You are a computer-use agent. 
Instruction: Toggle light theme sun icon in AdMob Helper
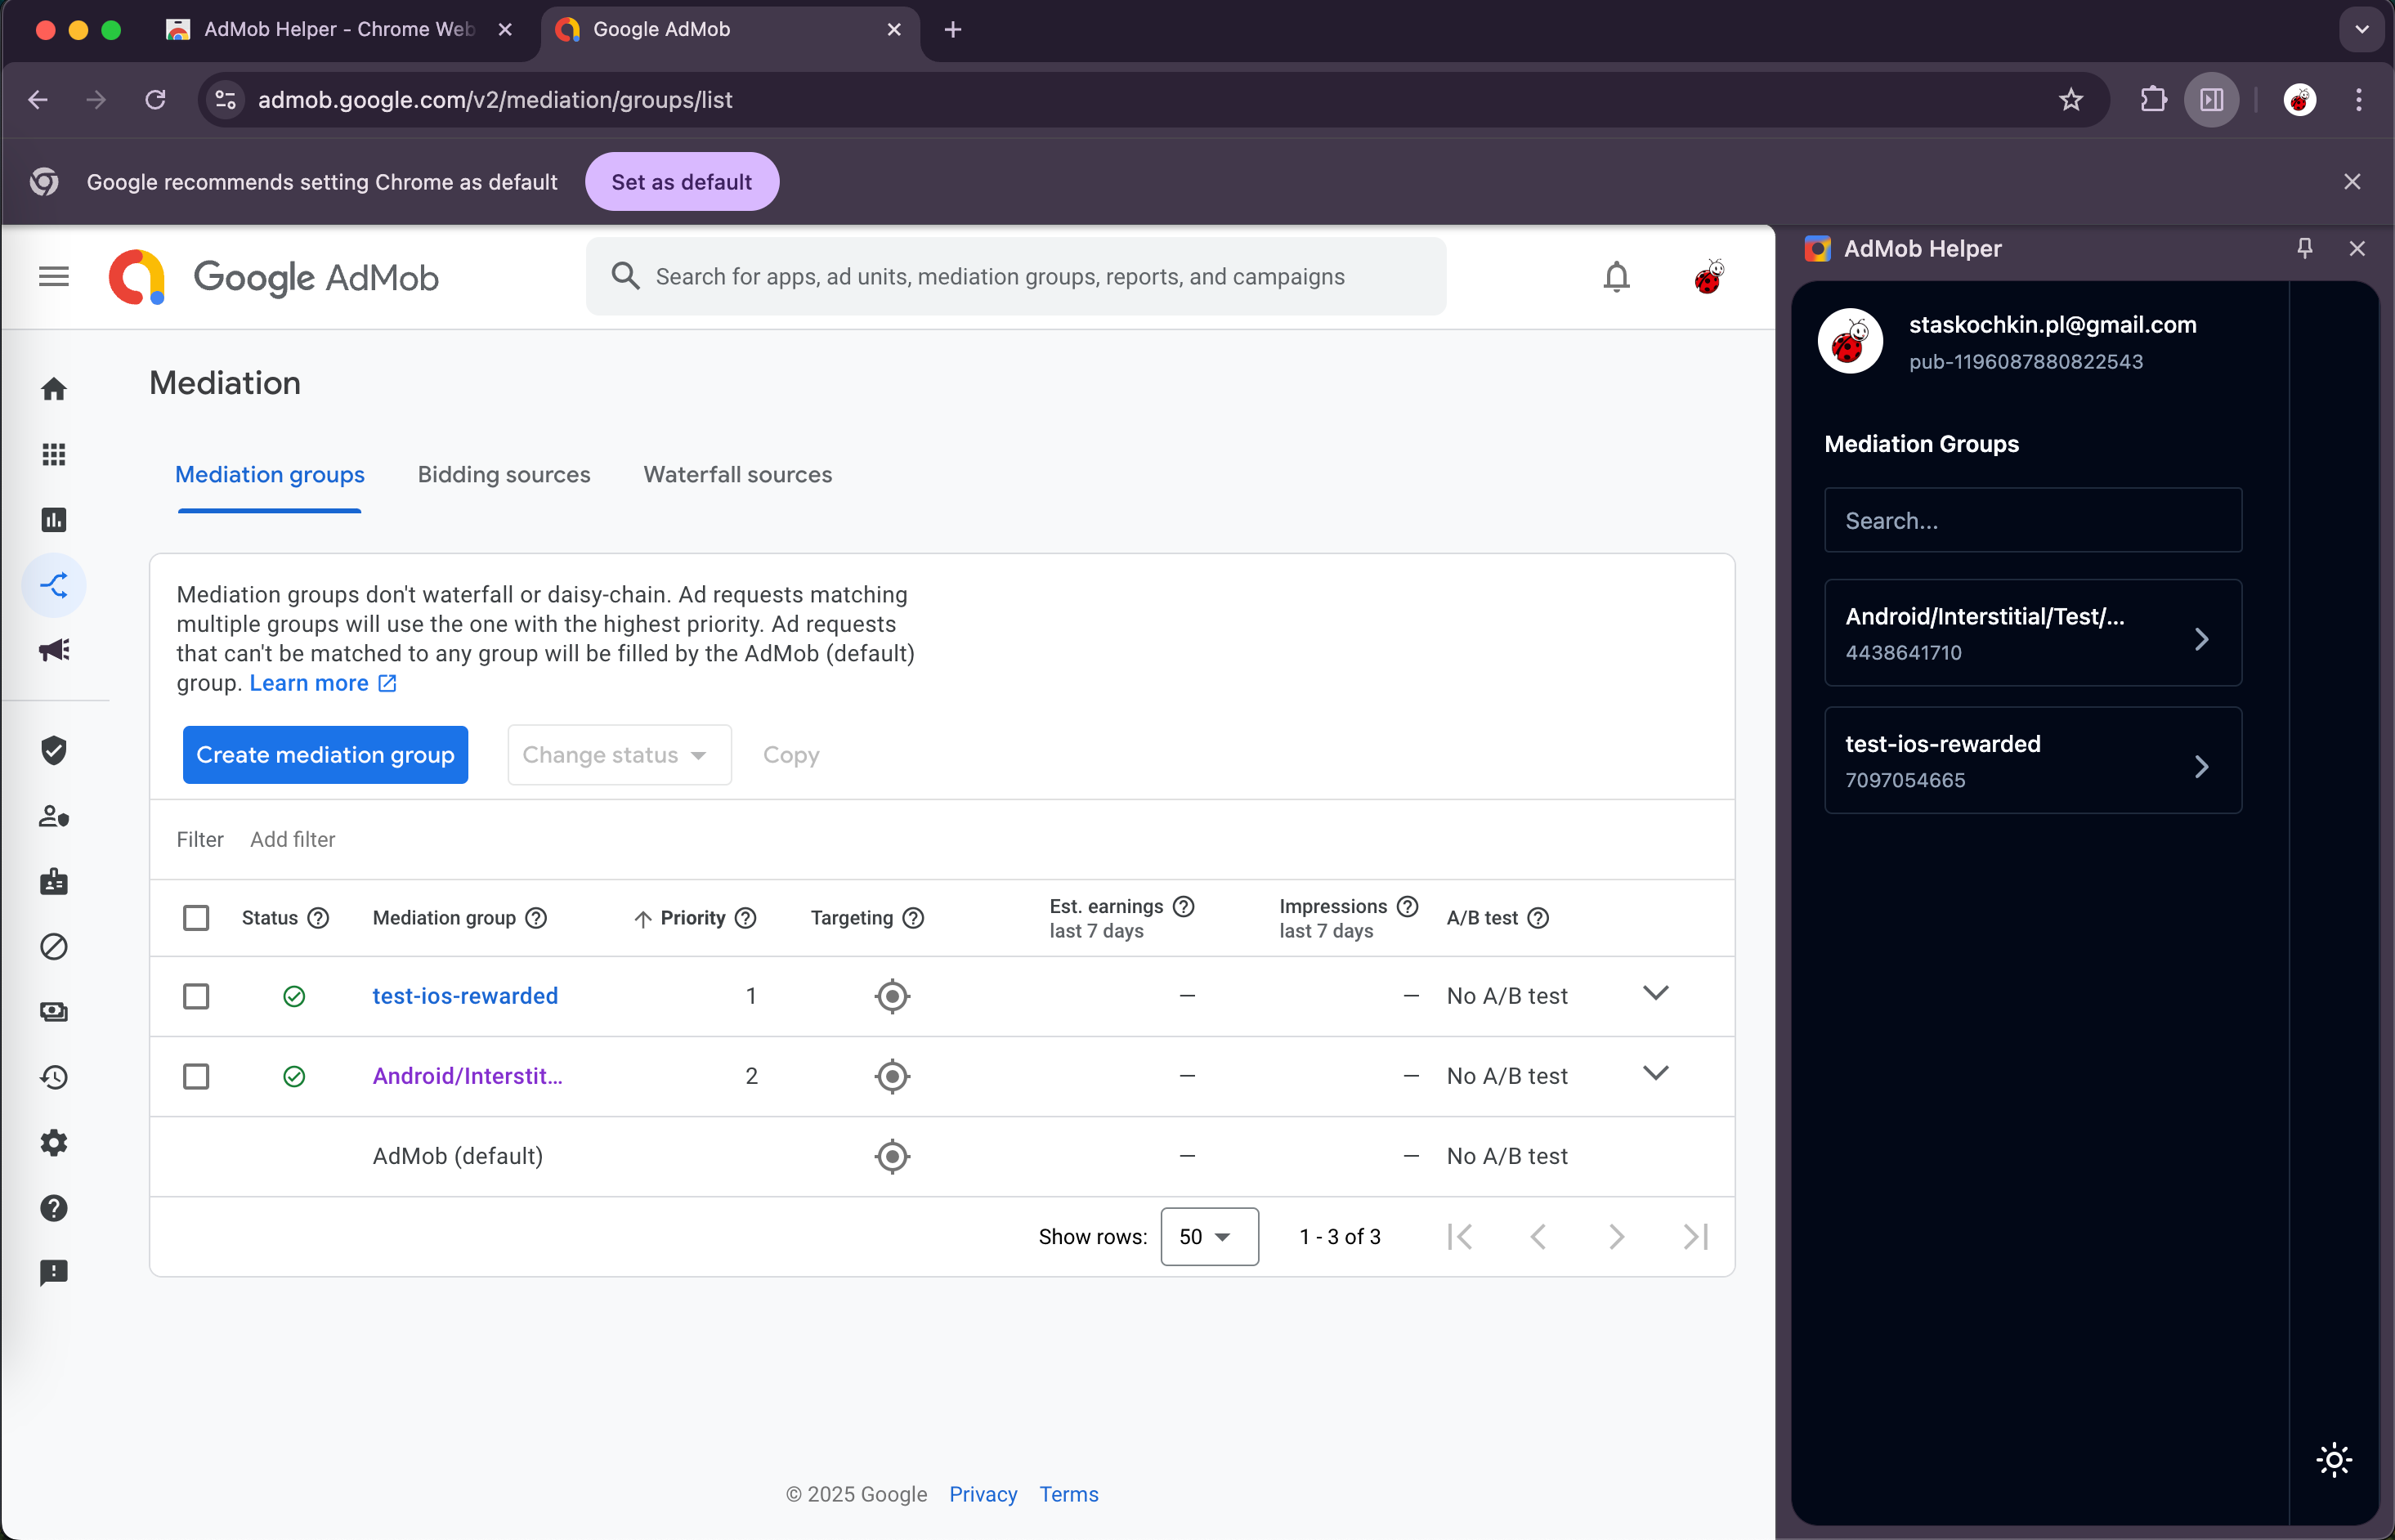(2334, 1460)
